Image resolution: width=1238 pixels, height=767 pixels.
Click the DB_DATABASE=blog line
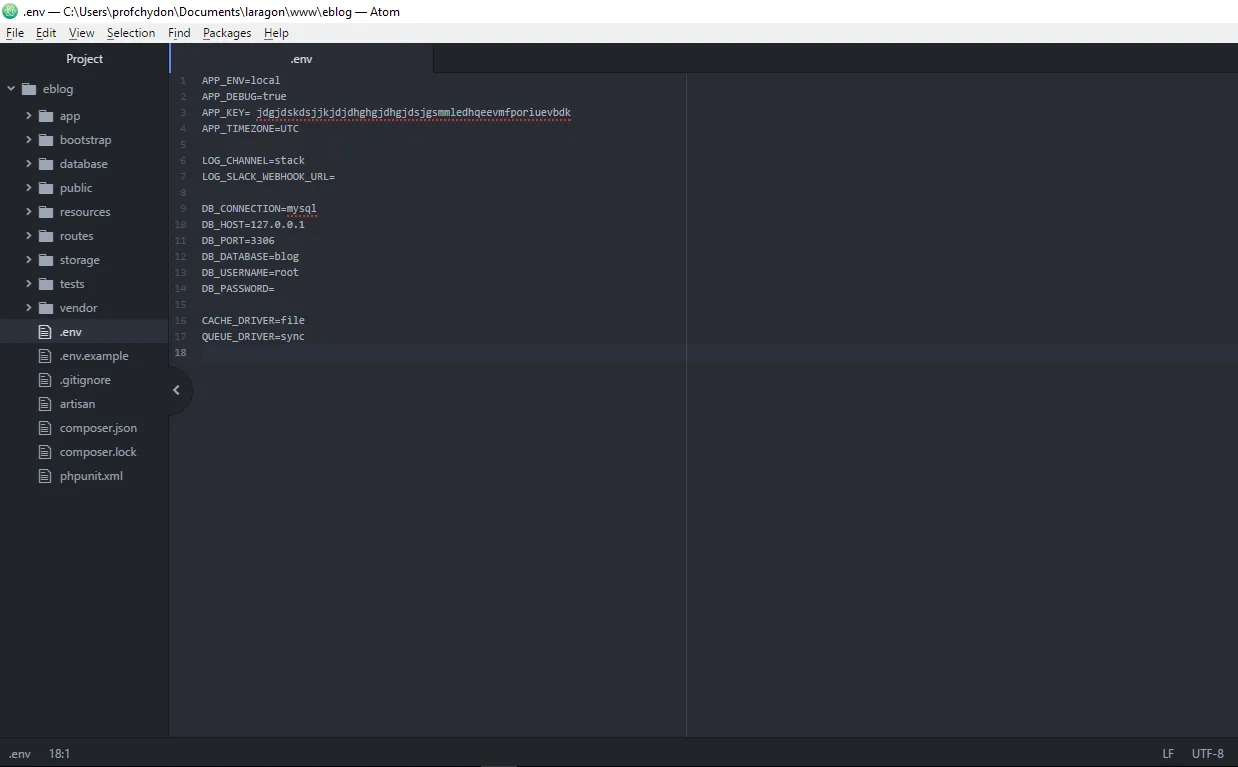click(250, 256)
